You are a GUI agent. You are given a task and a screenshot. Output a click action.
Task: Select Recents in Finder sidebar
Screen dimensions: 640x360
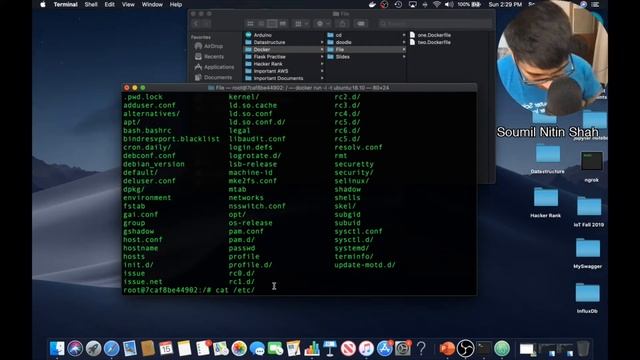click(209, 56)
